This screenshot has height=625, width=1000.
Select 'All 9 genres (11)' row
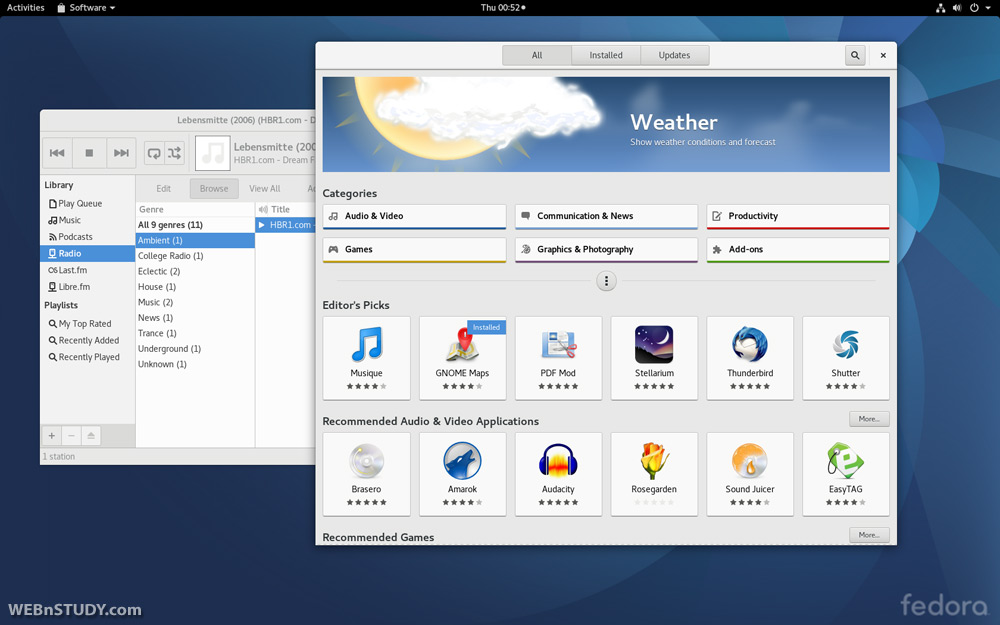point(195,225)
